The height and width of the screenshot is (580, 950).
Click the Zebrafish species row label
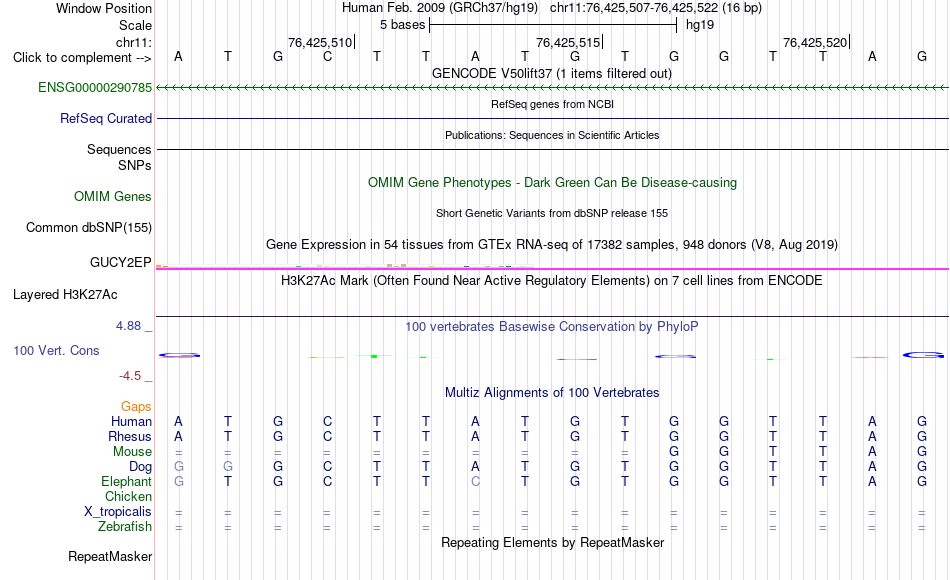125,527
